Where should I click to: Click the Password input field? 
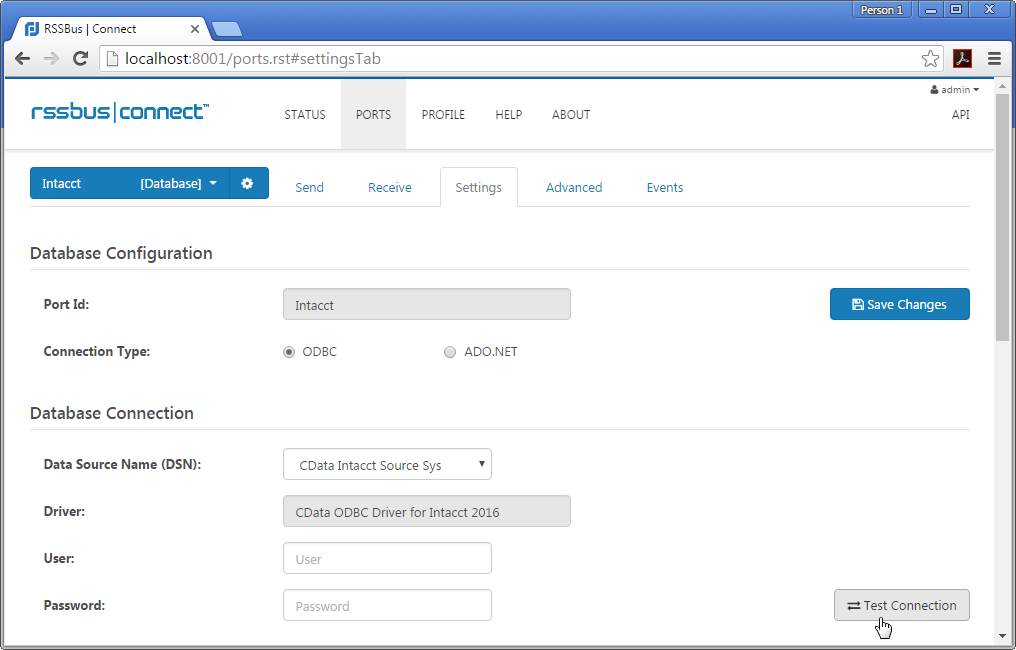[x=387, y=606]
